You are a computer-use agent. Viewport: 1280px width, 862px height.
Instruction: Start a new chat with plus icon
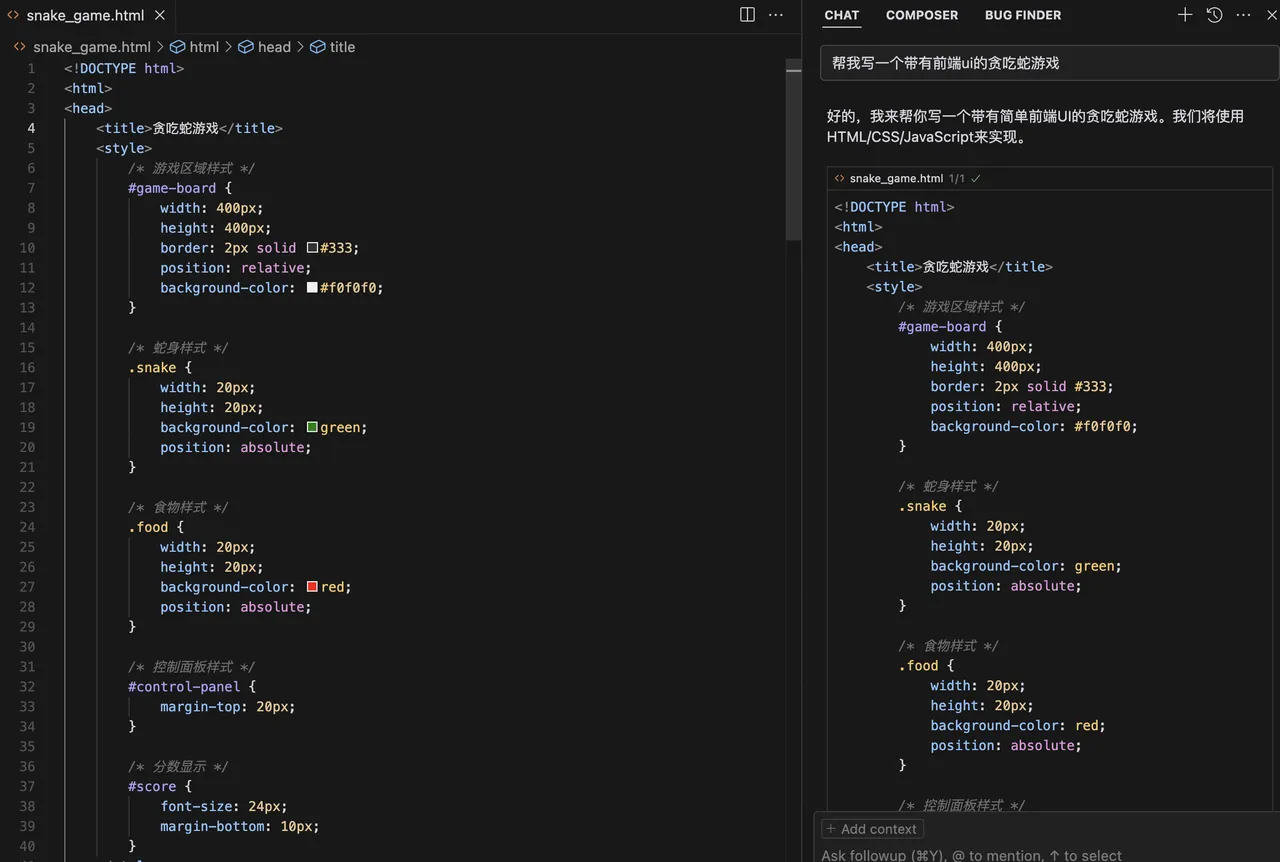tap(1185, 15)
